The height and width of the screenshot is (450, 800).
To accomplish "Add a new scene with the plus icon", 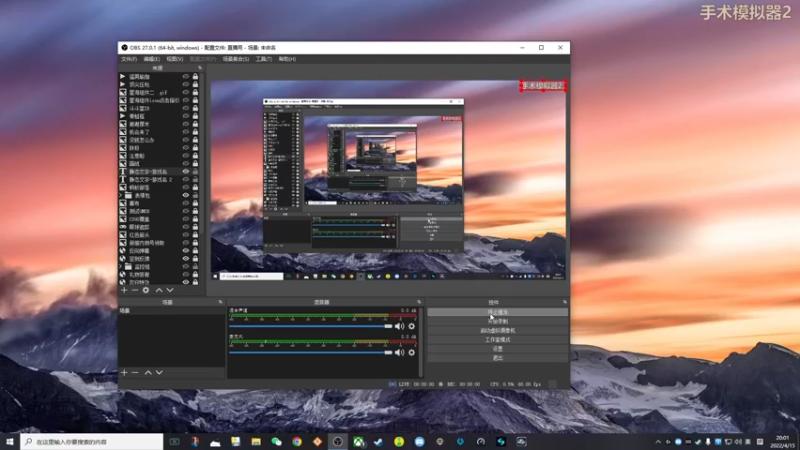I will [124, 372].
